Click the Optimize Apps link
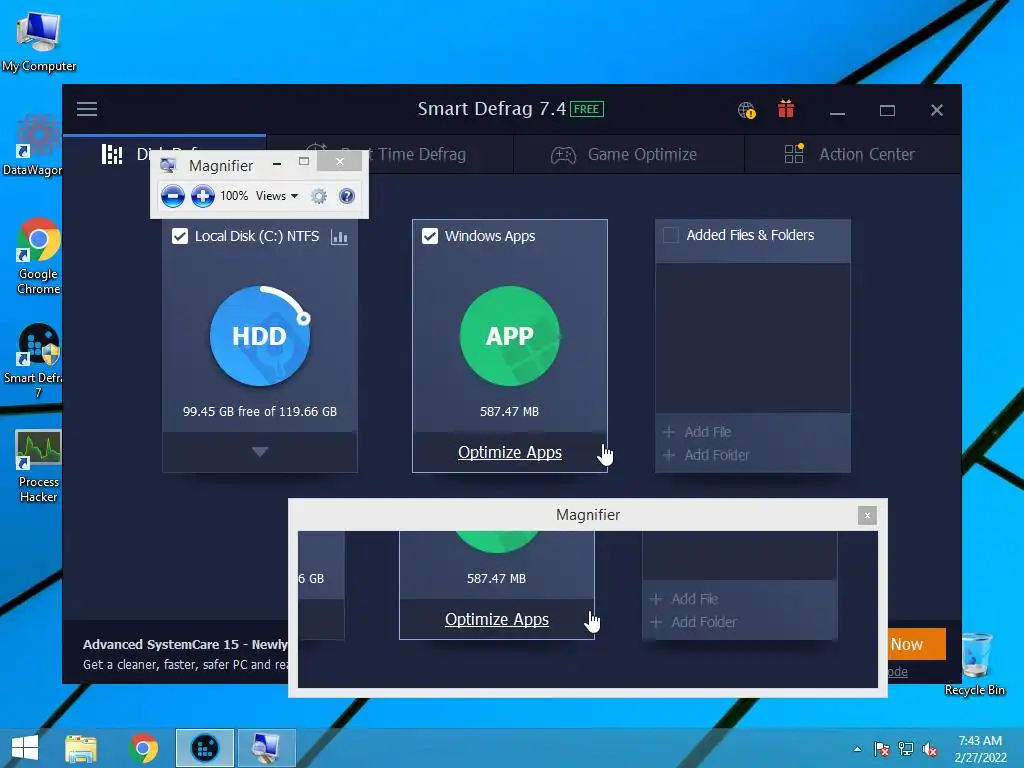Screen dimensions: 1024x768 (x=509, y=453)
